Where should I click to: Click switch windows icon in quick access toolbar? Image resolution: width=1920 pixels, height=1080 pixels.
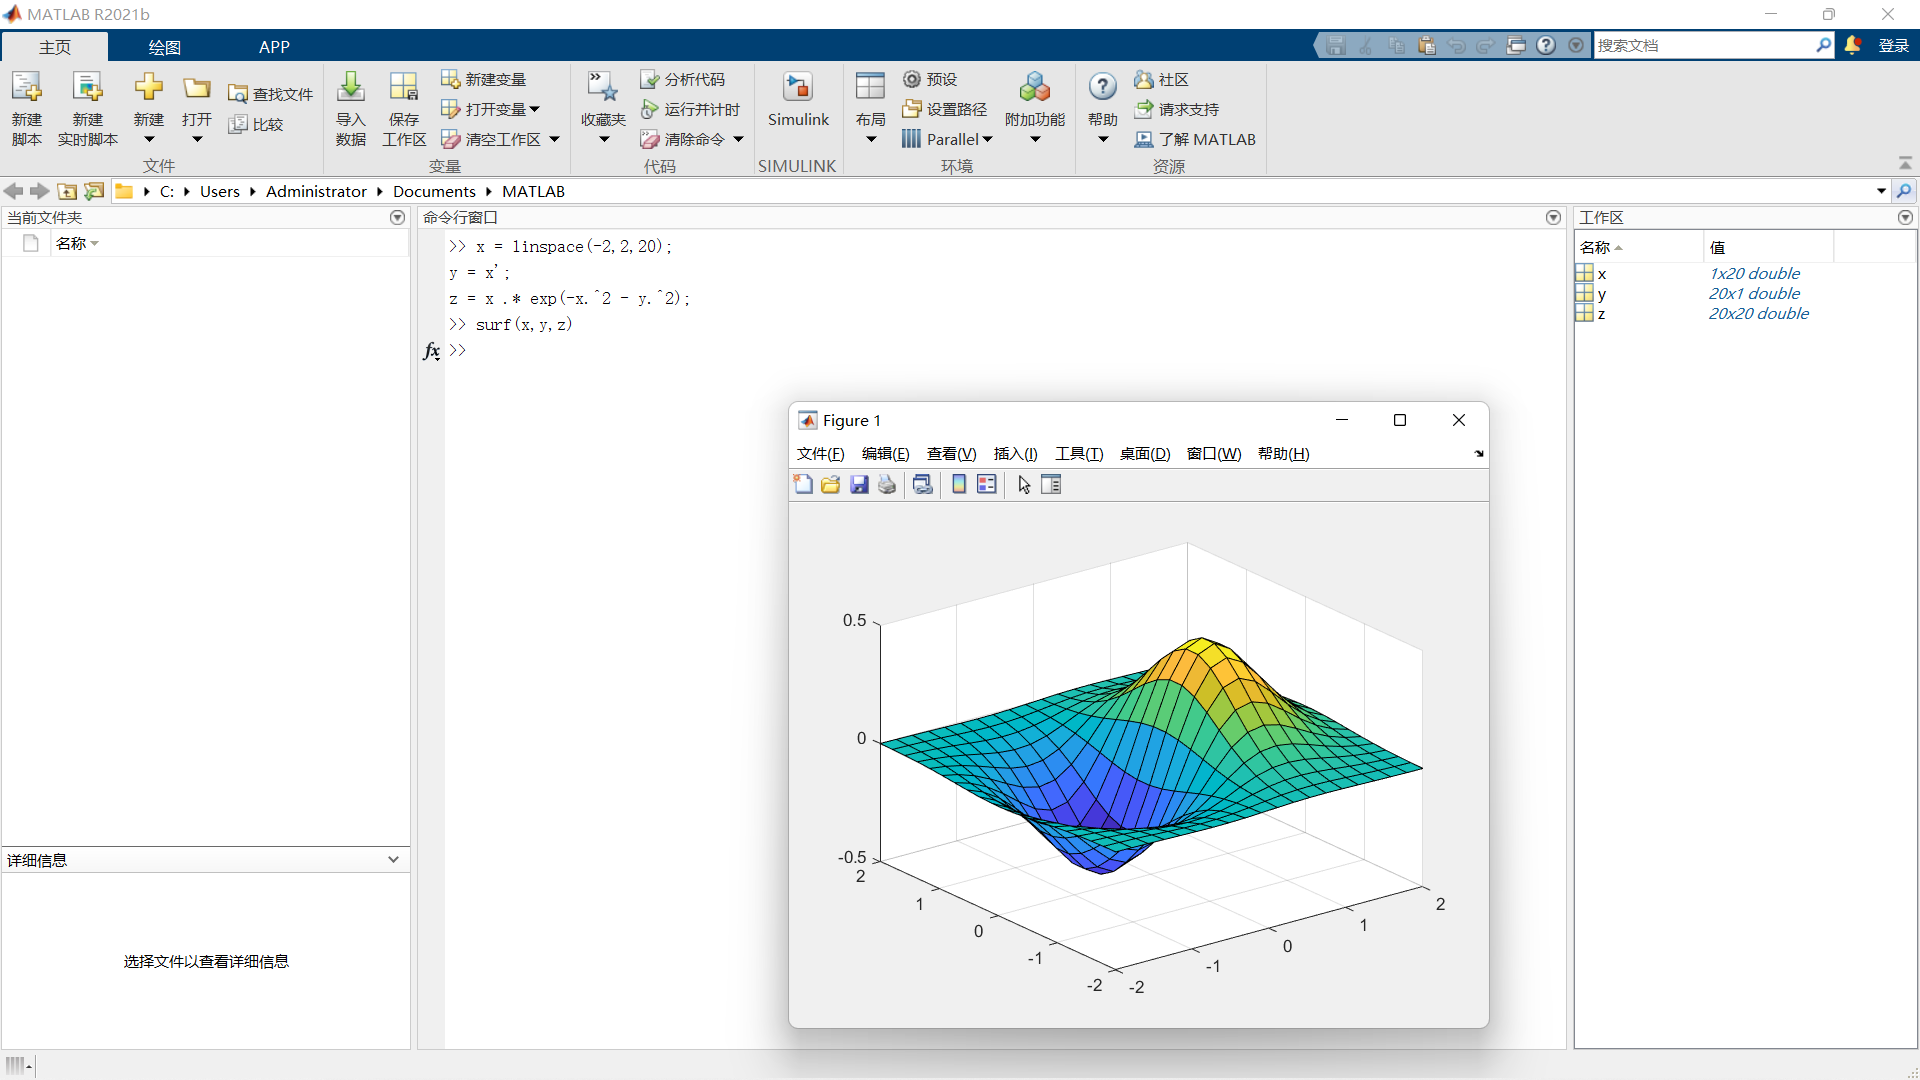[1517, 45]
